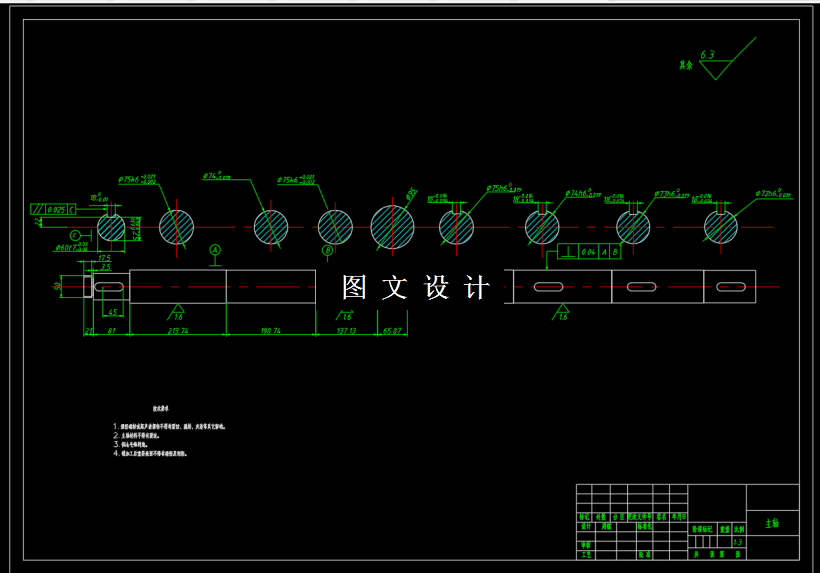Select the 阶段标记 title block cell
This screenshot has width=820, height=573.
[702, 529]
